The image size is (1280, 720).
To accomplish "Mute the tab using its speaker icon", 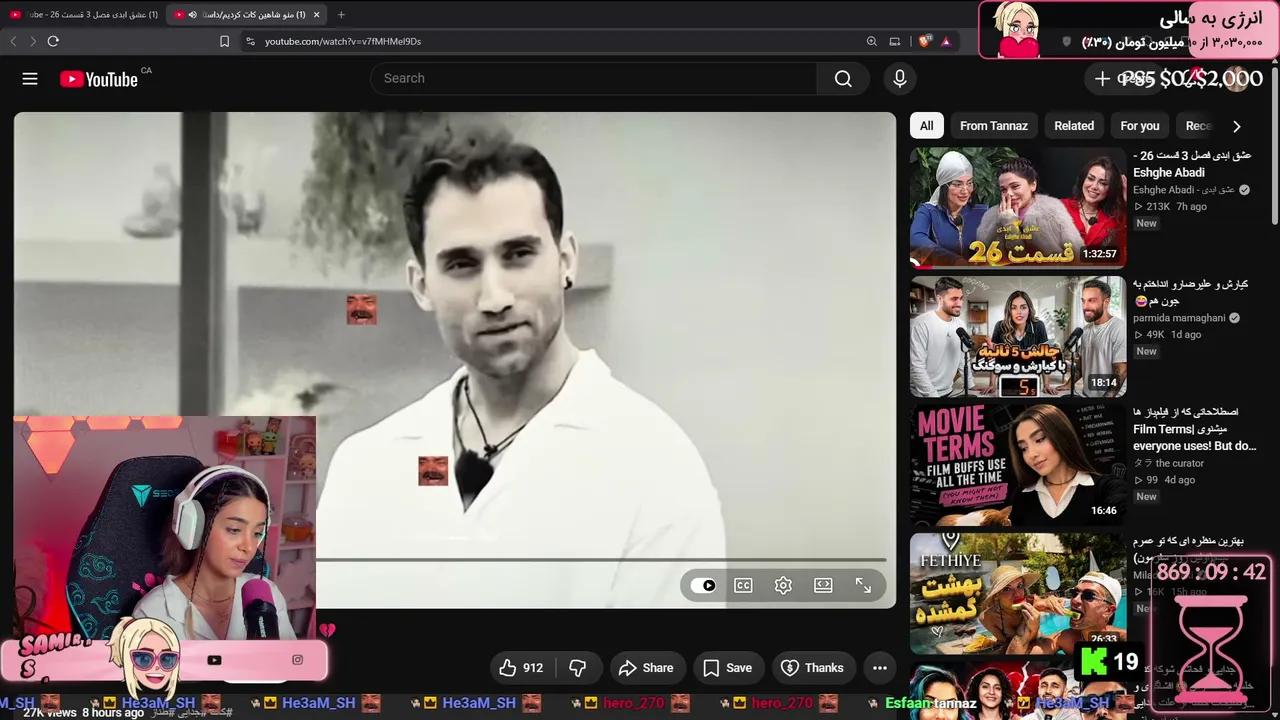I will [191, 15].
